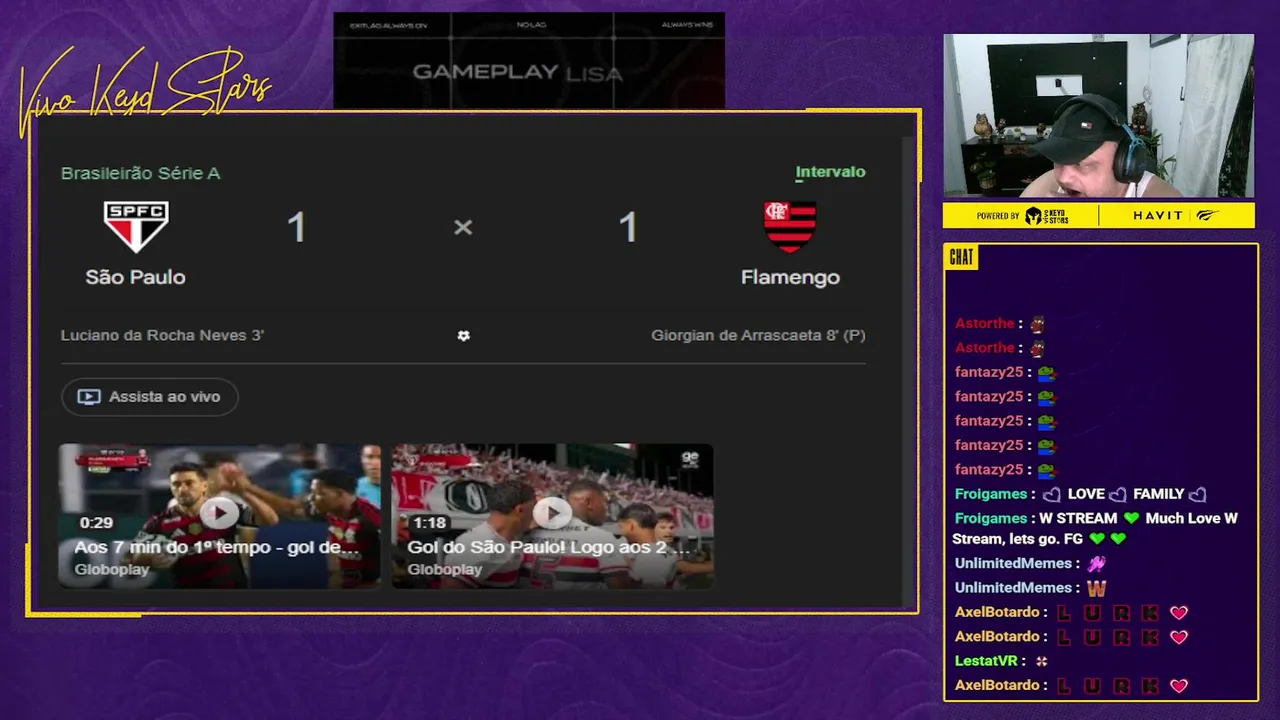
Task: Click scorer Luciano da Rocha Neves 3'
Action: [x=162, y=335]
